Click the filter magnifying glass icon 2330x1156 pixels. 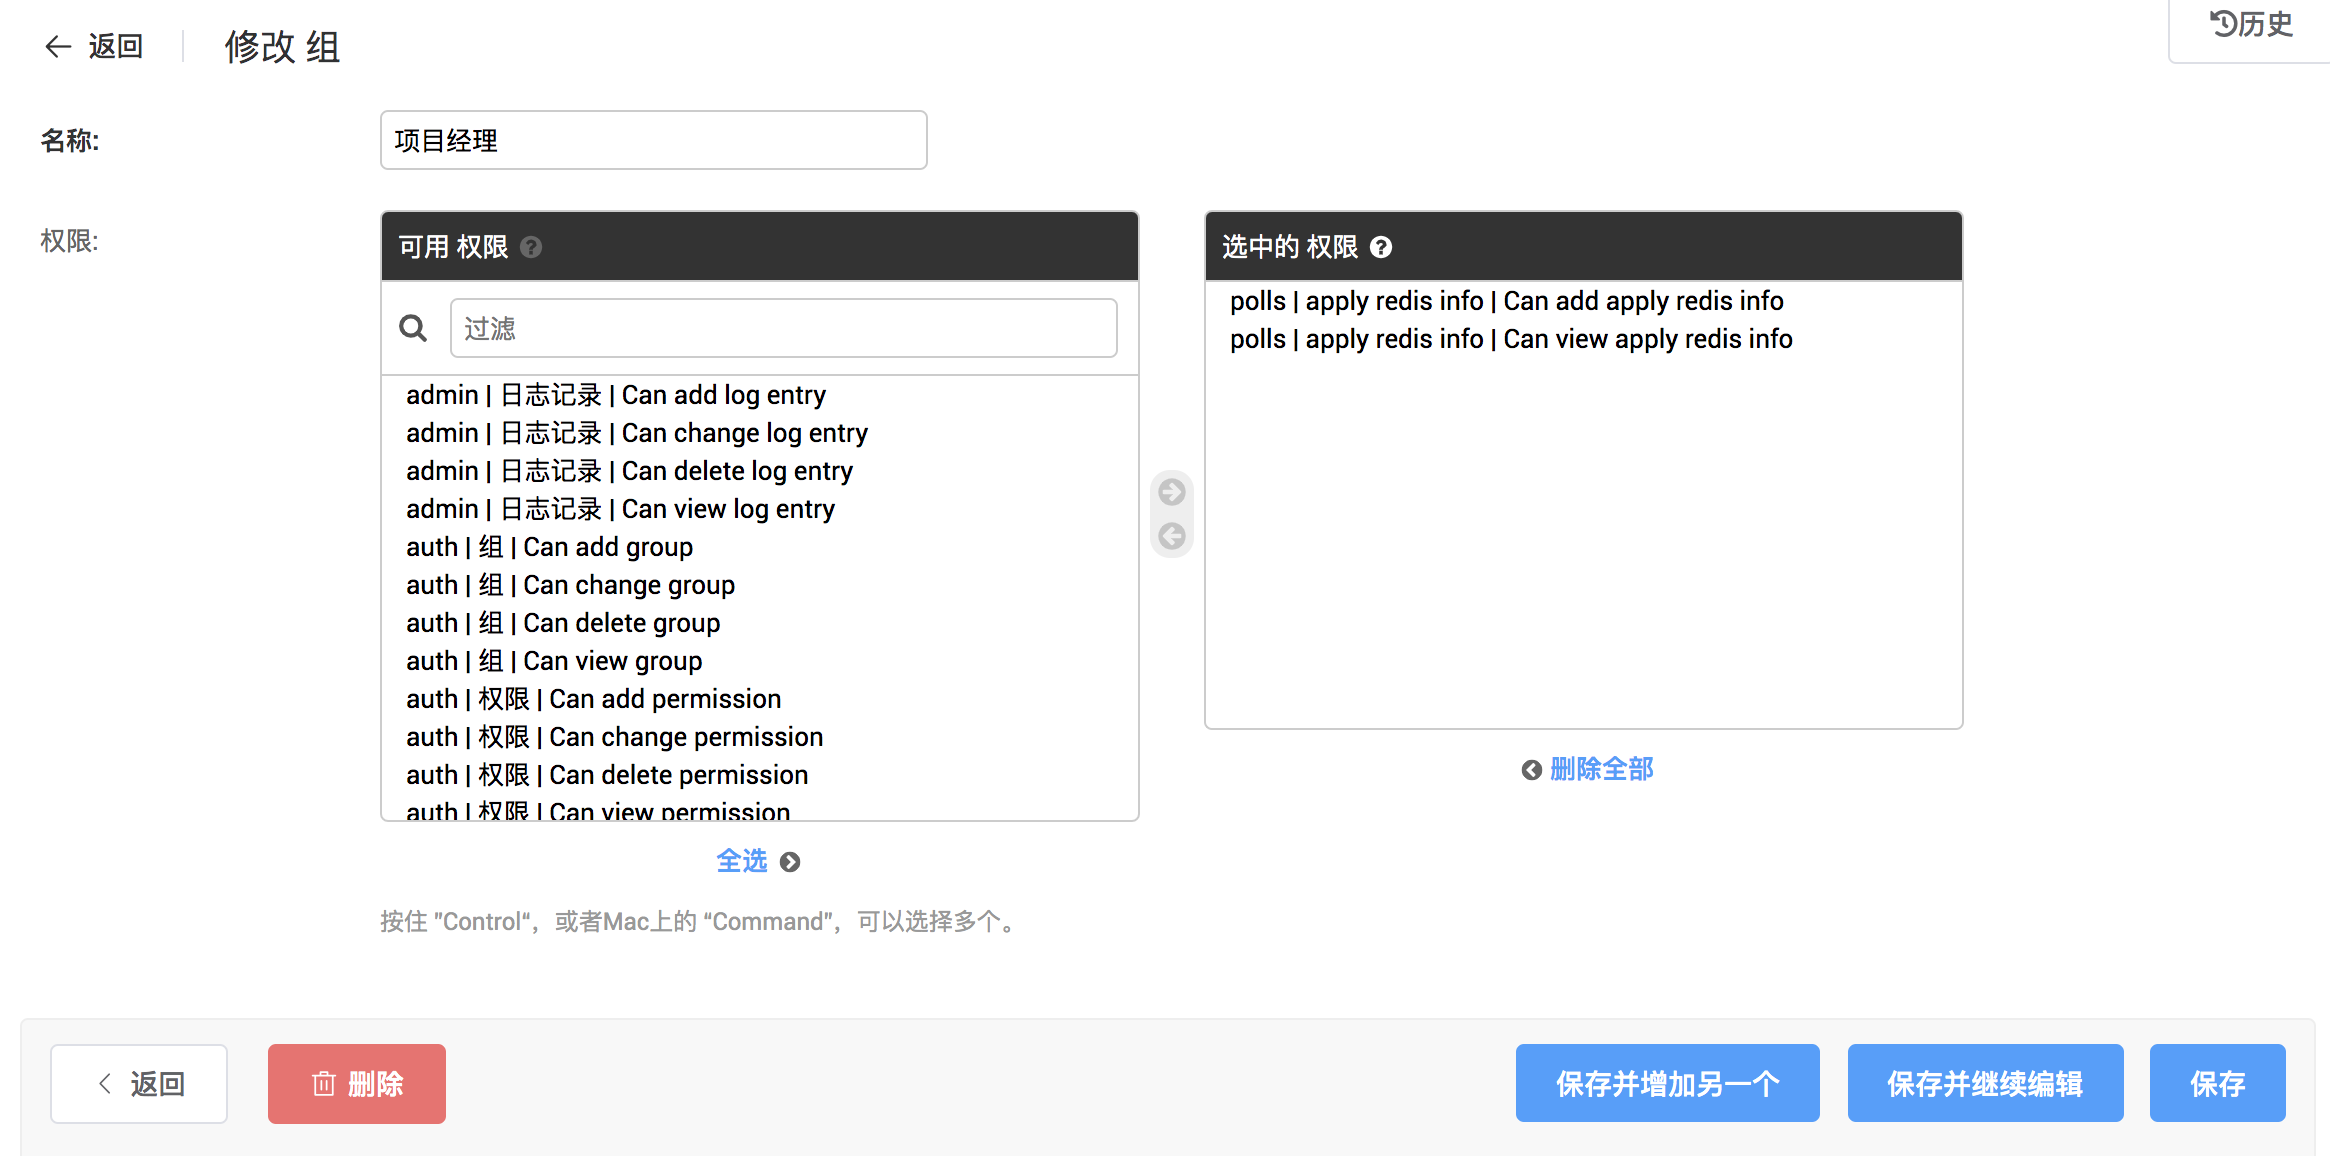coord(413,328)
